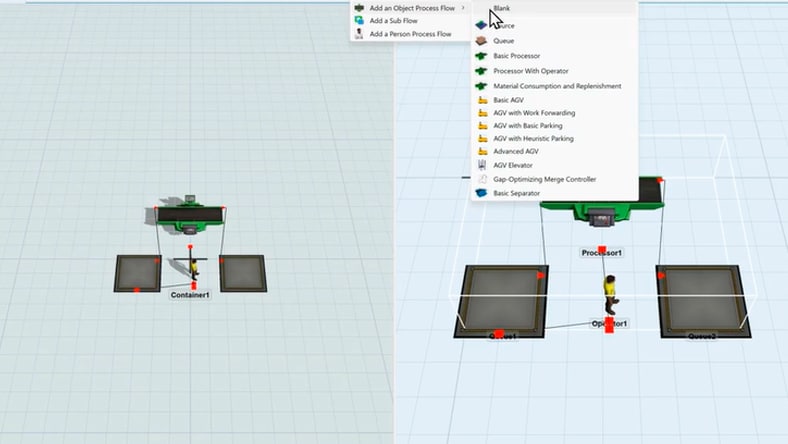Select Basic AGV template
The width and height of the screenshot is (788, 444).
tap(554, 100)
